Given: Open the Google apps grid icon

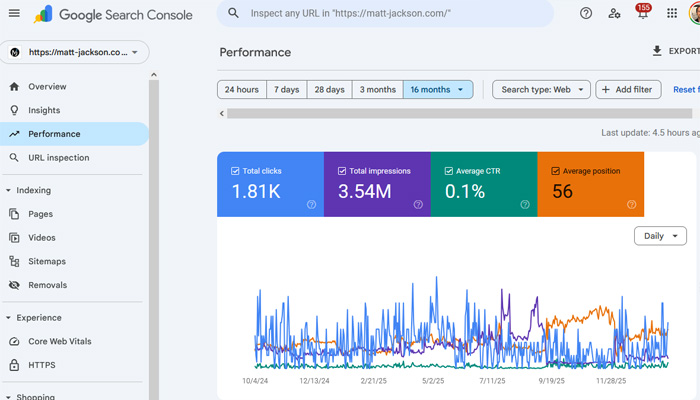Looking at the screenshot, I should coord(672,13).
